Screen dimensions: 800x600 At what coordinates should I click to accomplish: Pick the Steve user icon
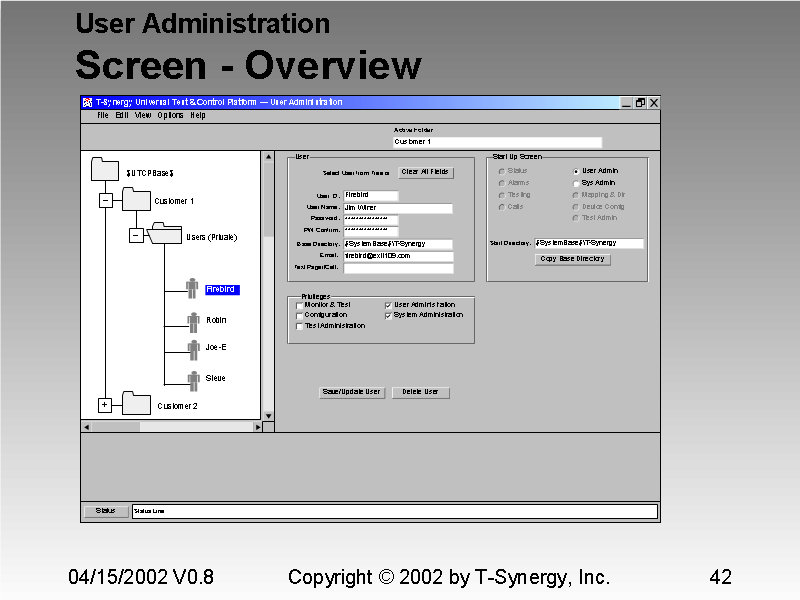click(193, 379)
